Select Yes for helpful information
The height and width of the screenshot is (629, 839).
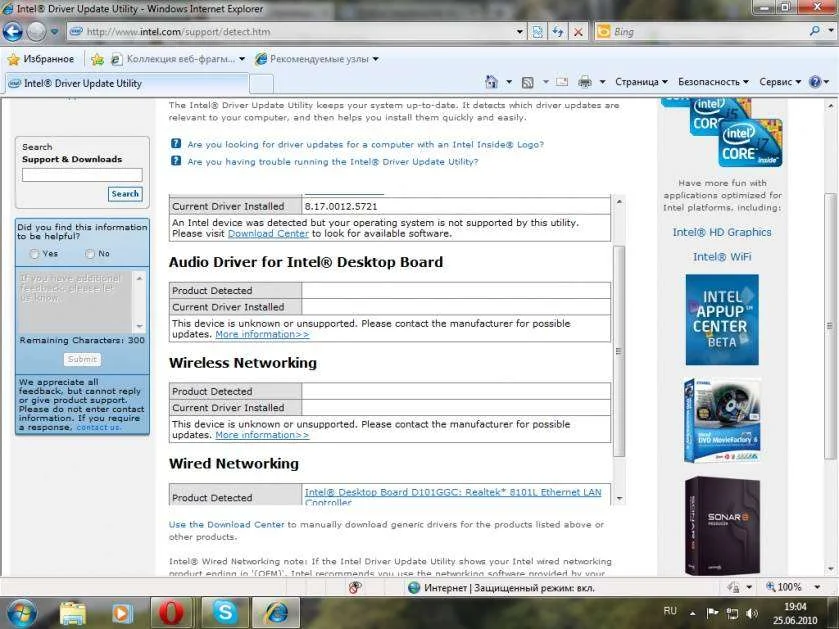coord(34,254)
